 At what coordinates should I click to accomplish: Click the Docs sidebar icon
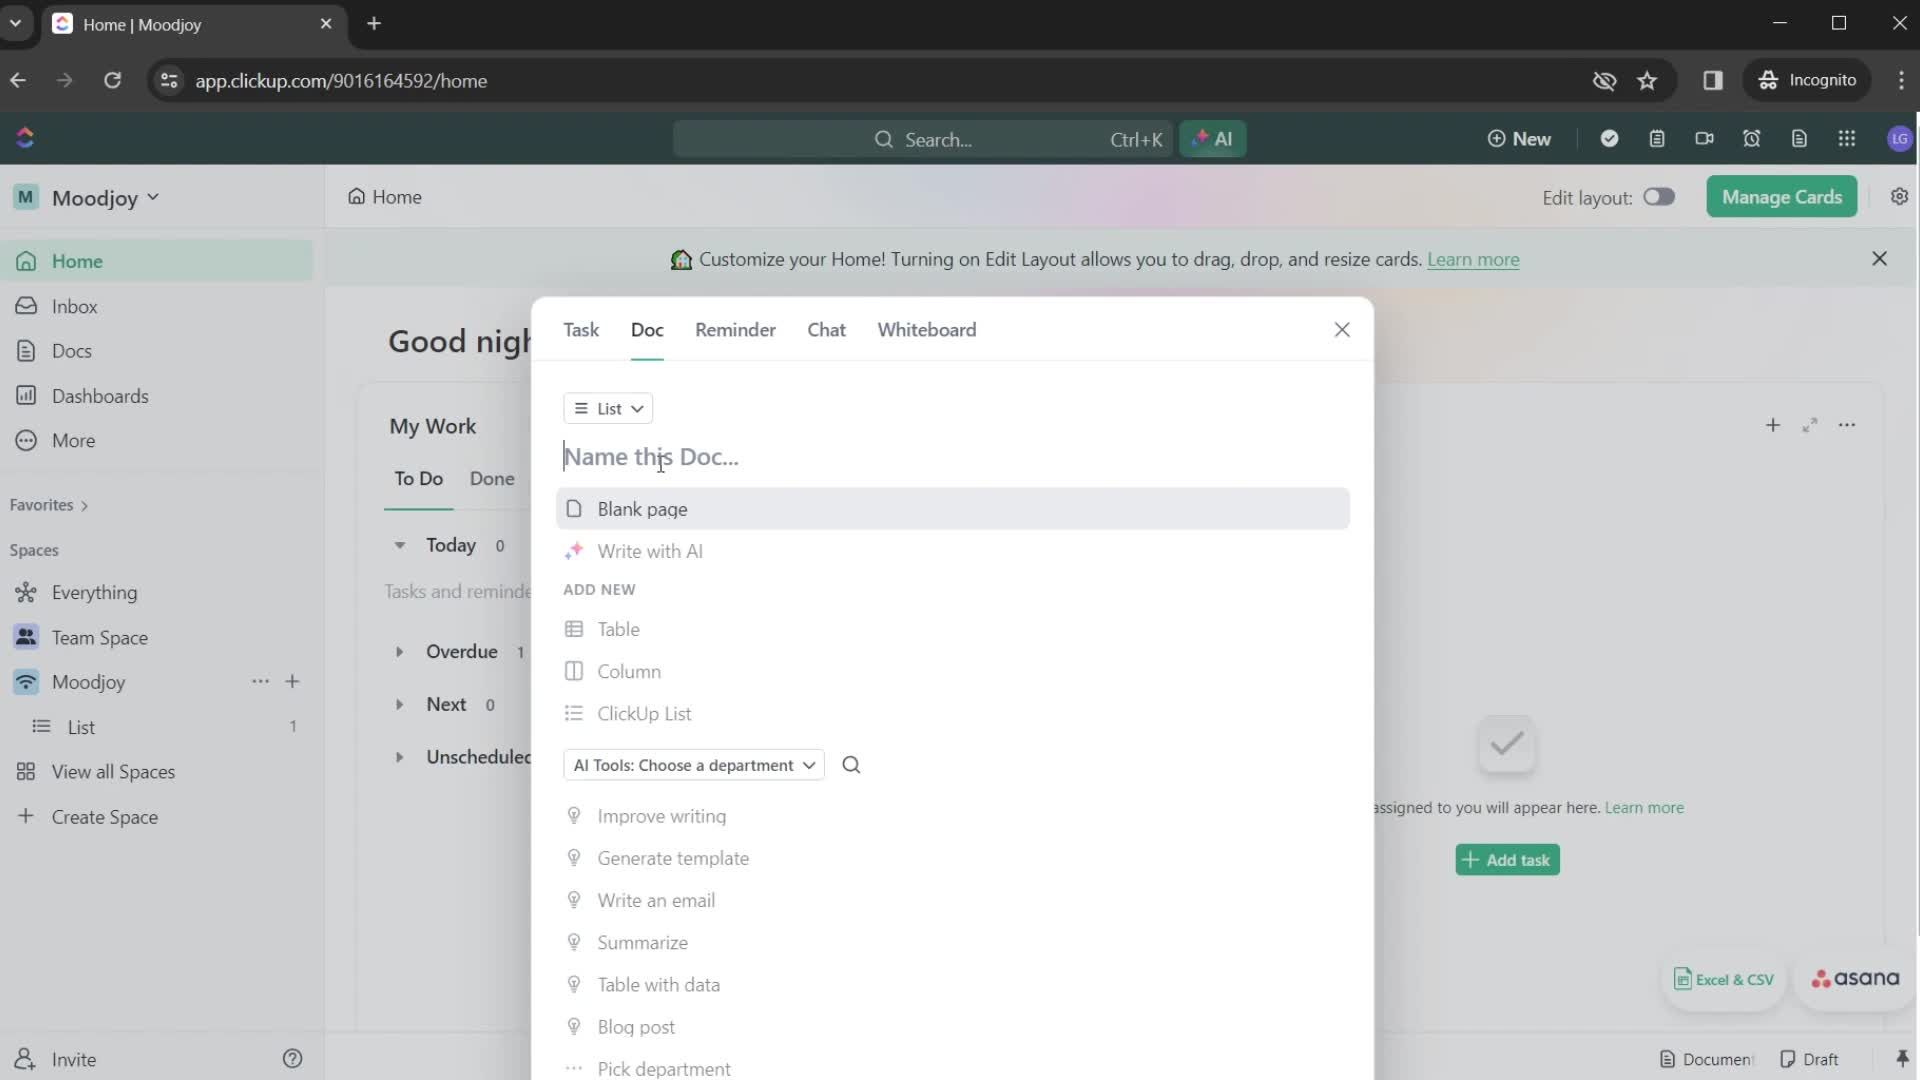(25, 351)
